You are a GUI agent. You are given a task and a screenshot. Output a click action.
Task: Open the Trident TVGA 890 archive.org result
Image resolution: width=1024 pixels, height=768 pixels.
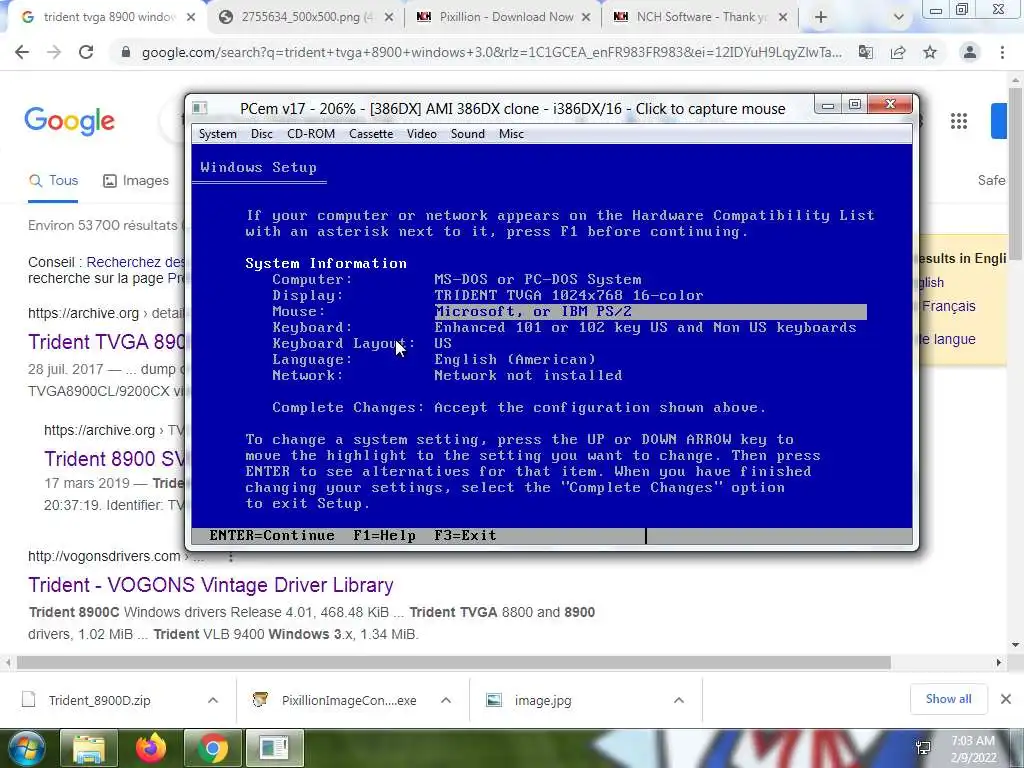[x=106, y=342]
